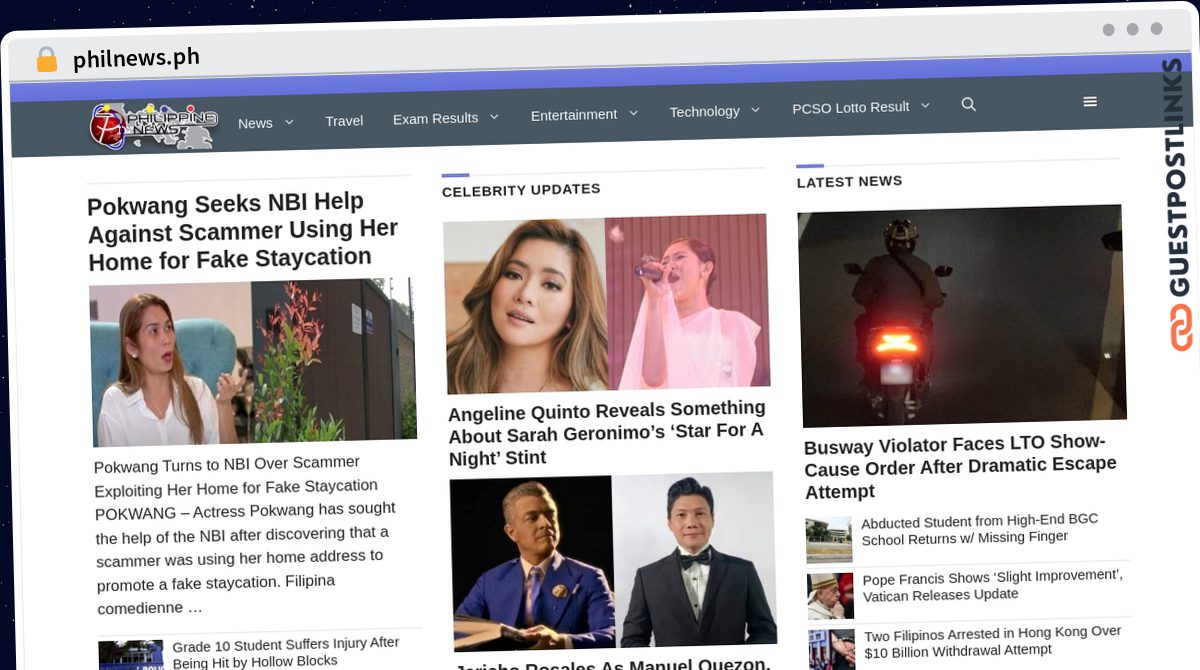The image size is (1200, 670).
Task: Click the busway motorcycle rider photo
Action: click(x=962, y=315)
